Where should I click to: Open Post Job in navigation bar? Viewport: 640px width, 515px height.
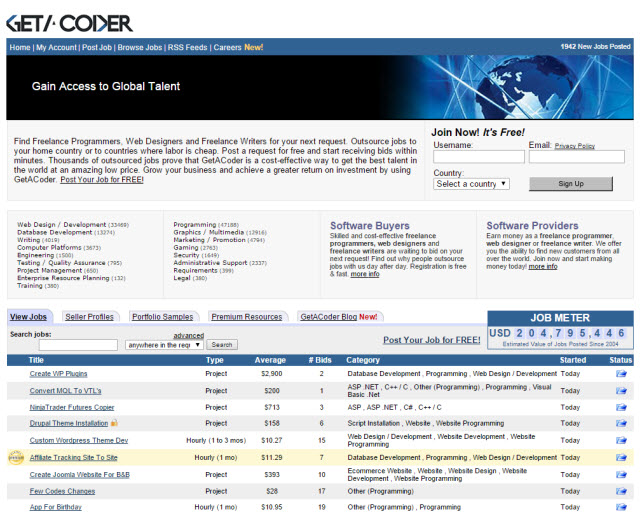point(97,47)
